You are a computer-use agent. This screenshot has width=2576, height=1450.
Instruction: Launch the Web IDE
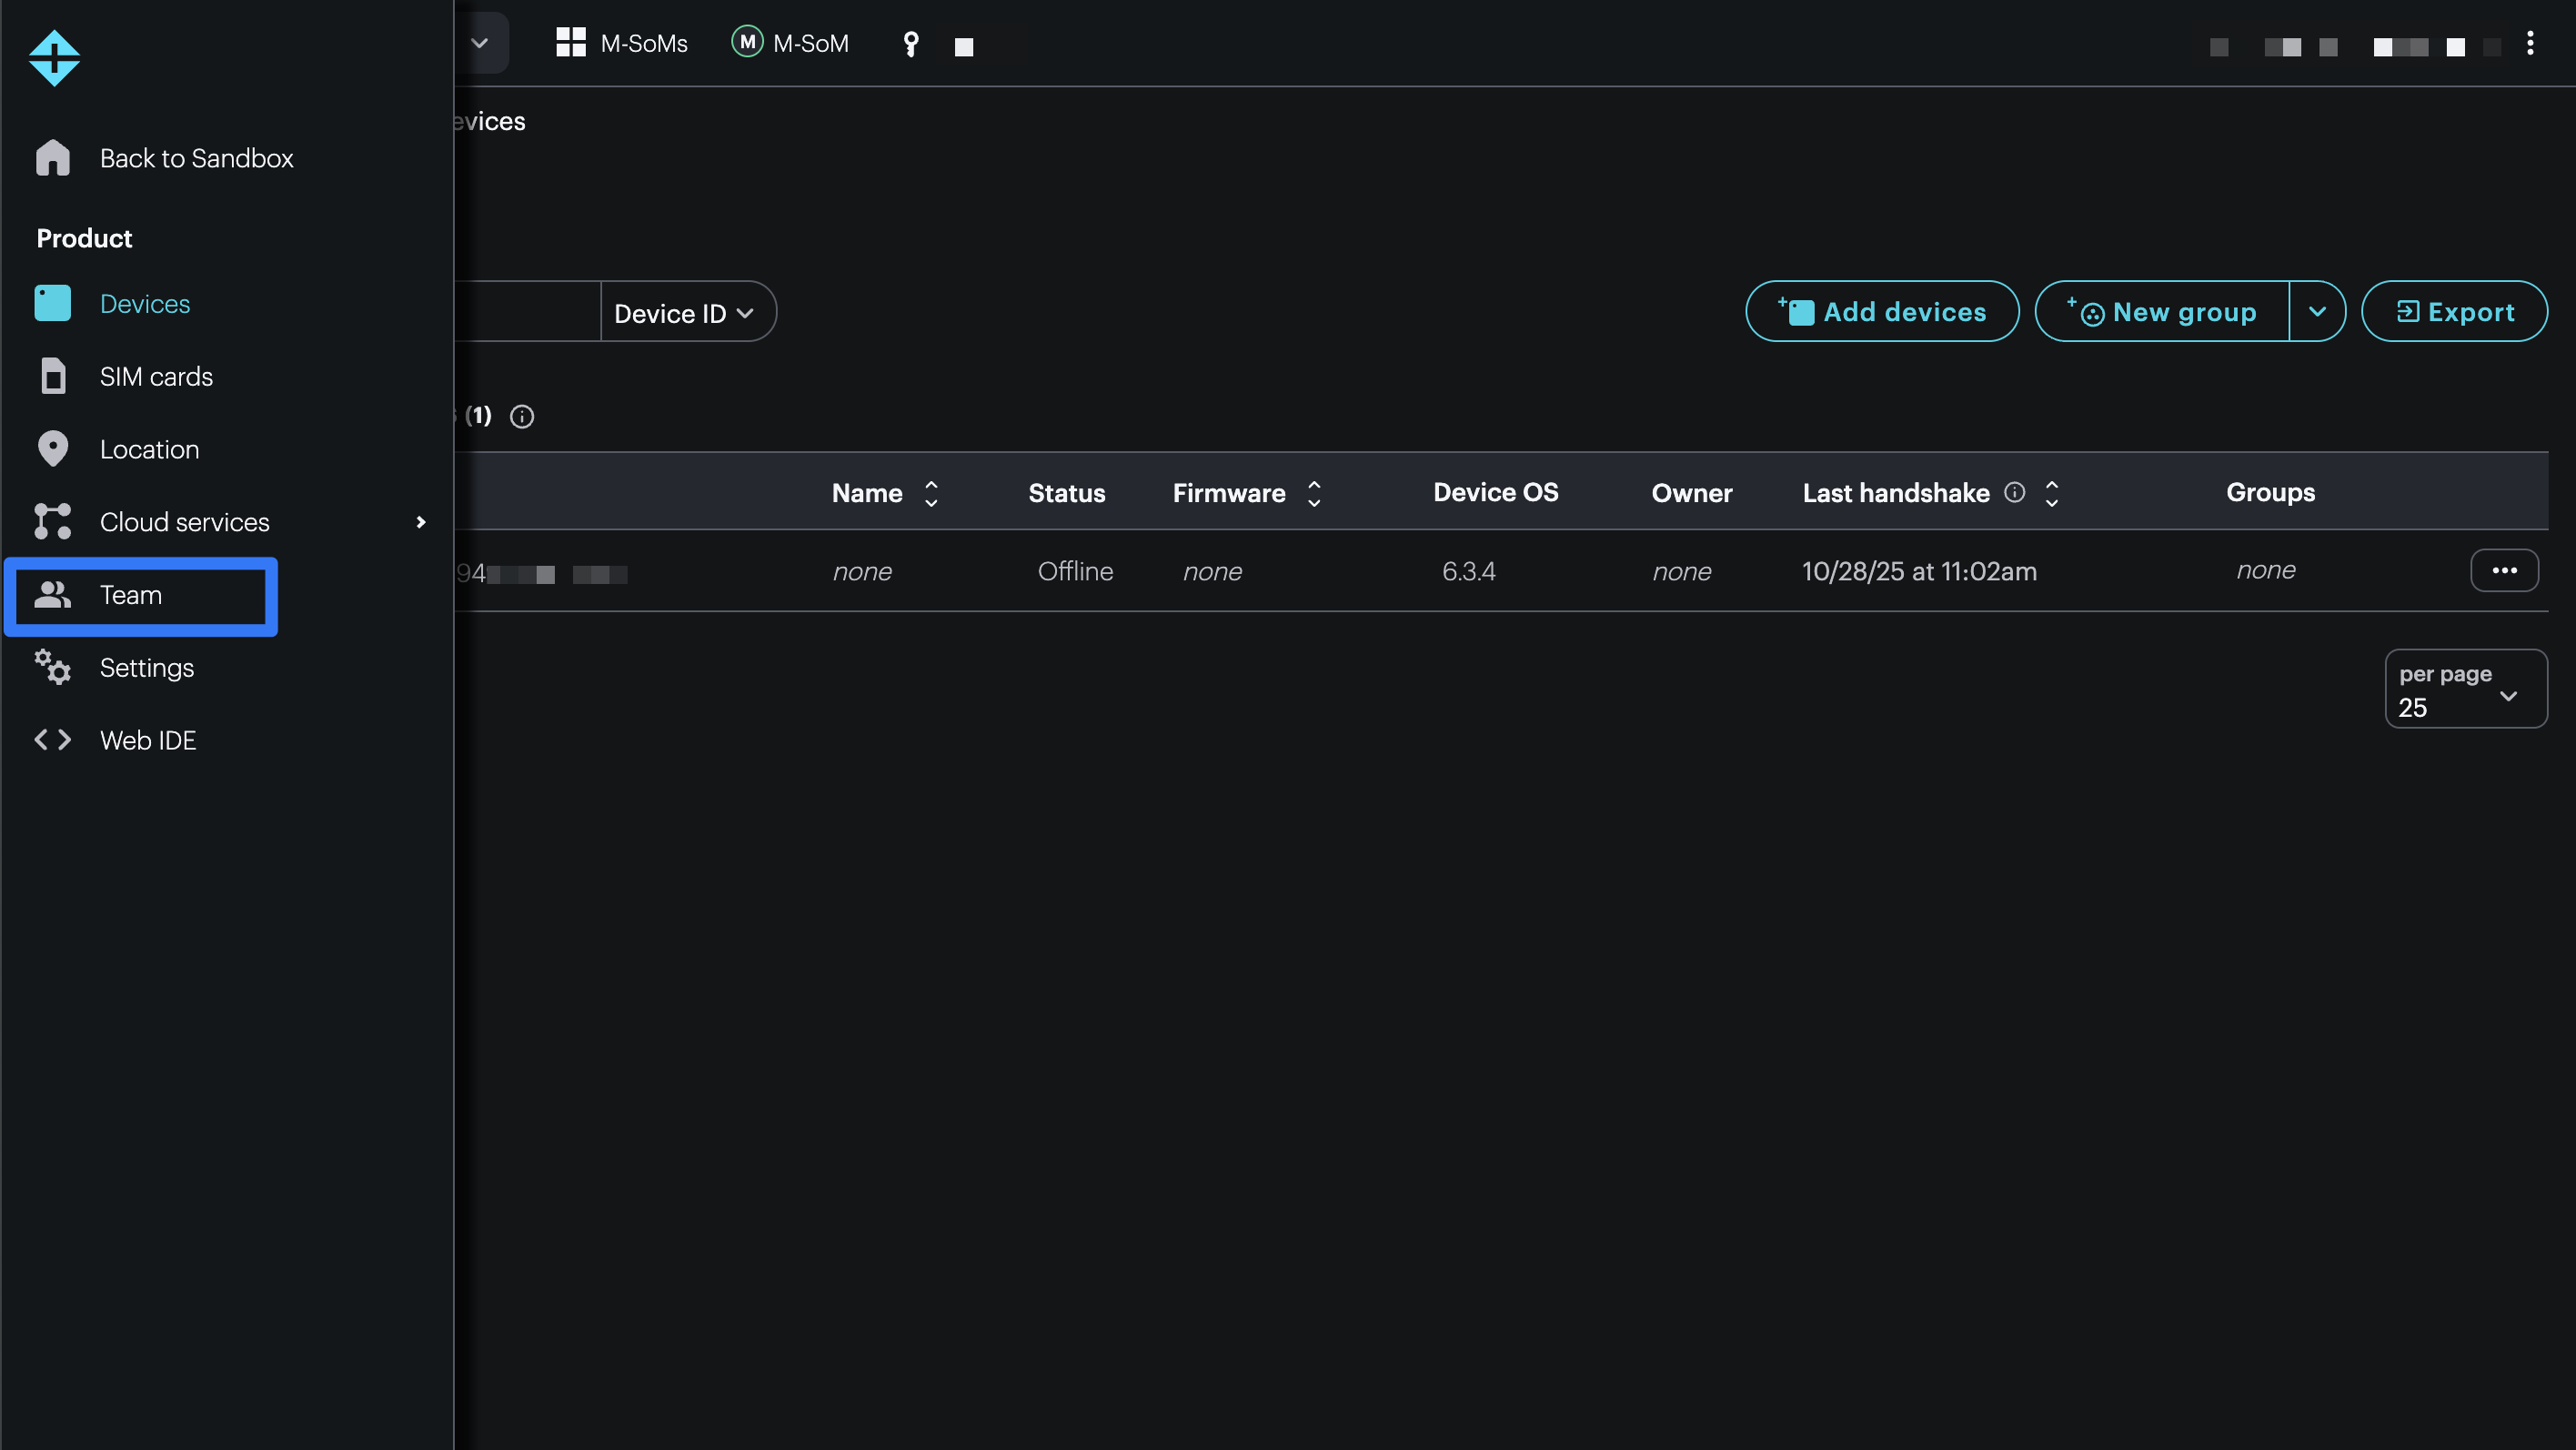(147, 740)
